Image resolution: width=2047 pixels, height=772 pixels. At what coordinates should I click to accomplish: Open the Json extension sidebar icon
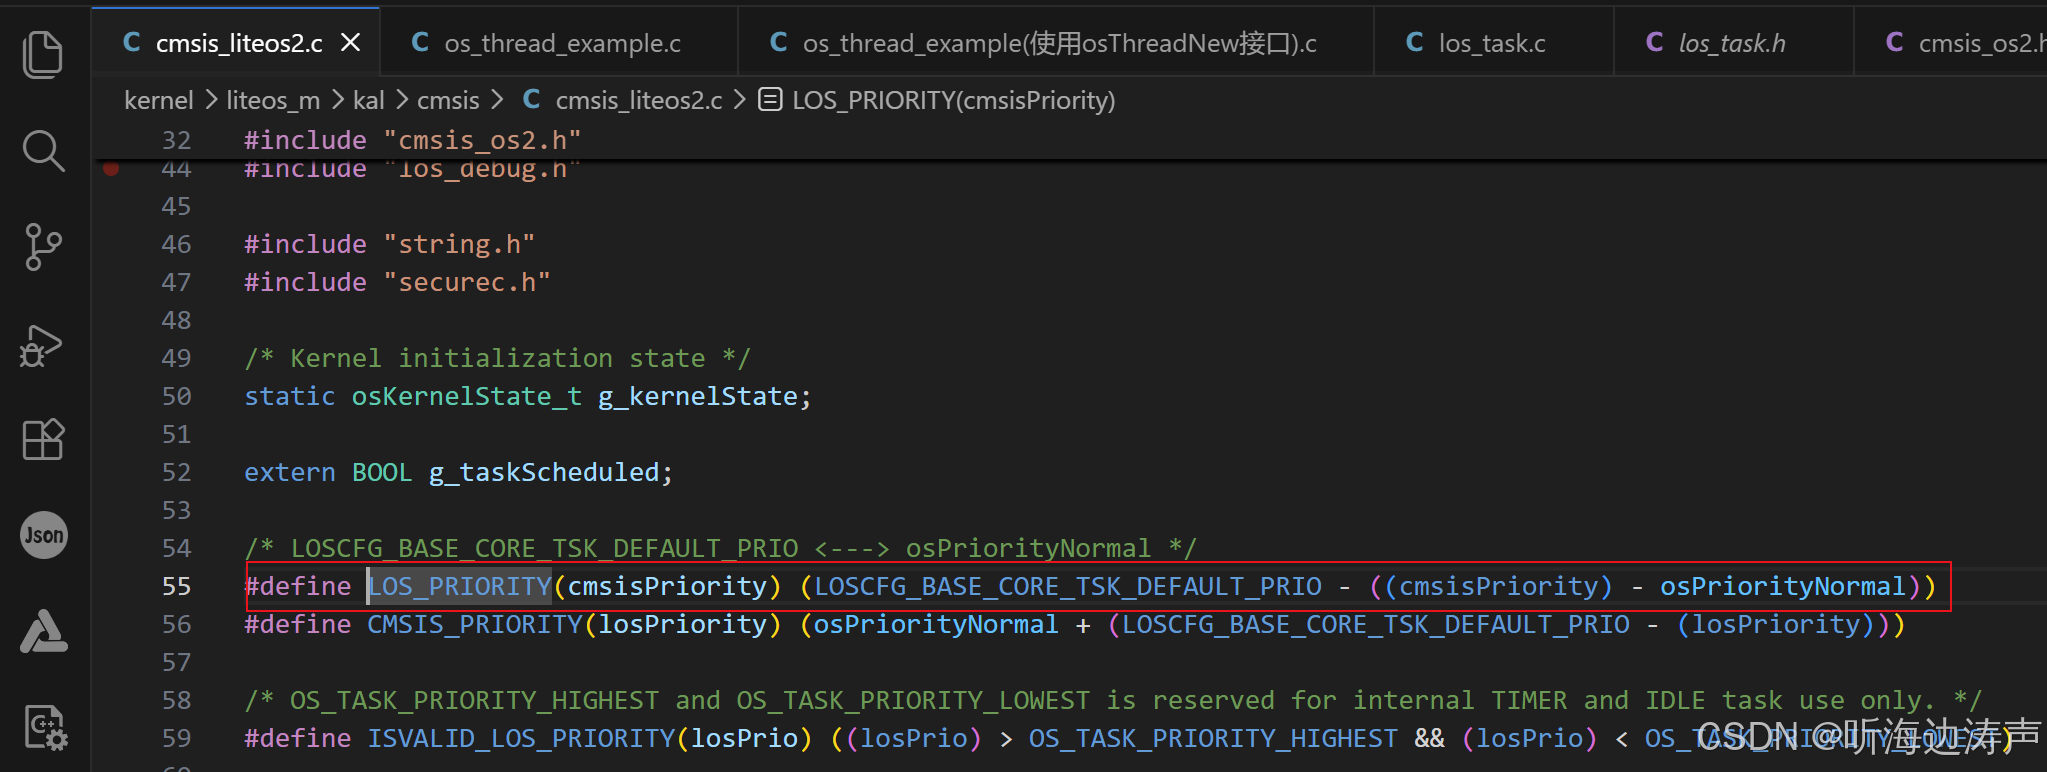[44, 535]
